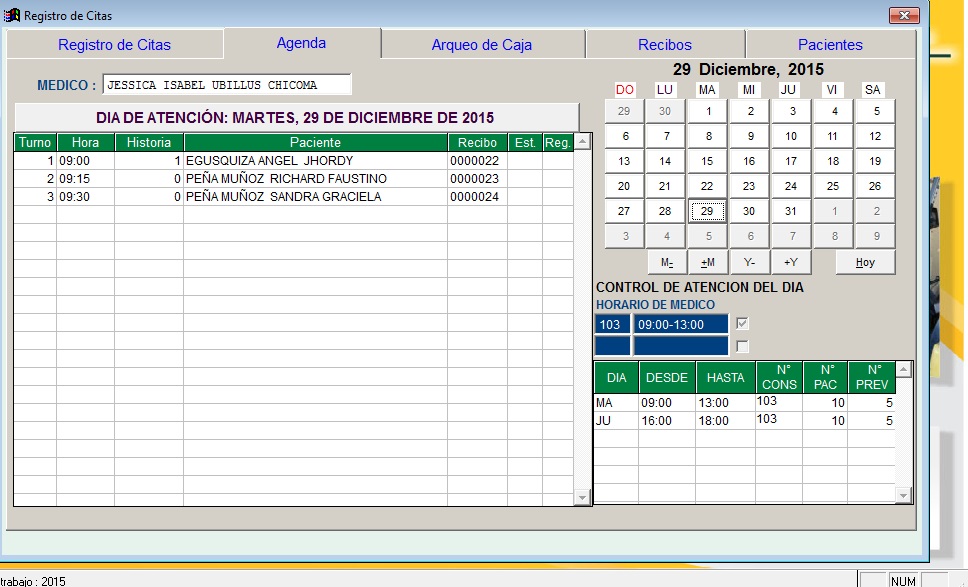Click the previous year Y- button
Viewport: 968px width, 587px height.
(x=749, y=262)
